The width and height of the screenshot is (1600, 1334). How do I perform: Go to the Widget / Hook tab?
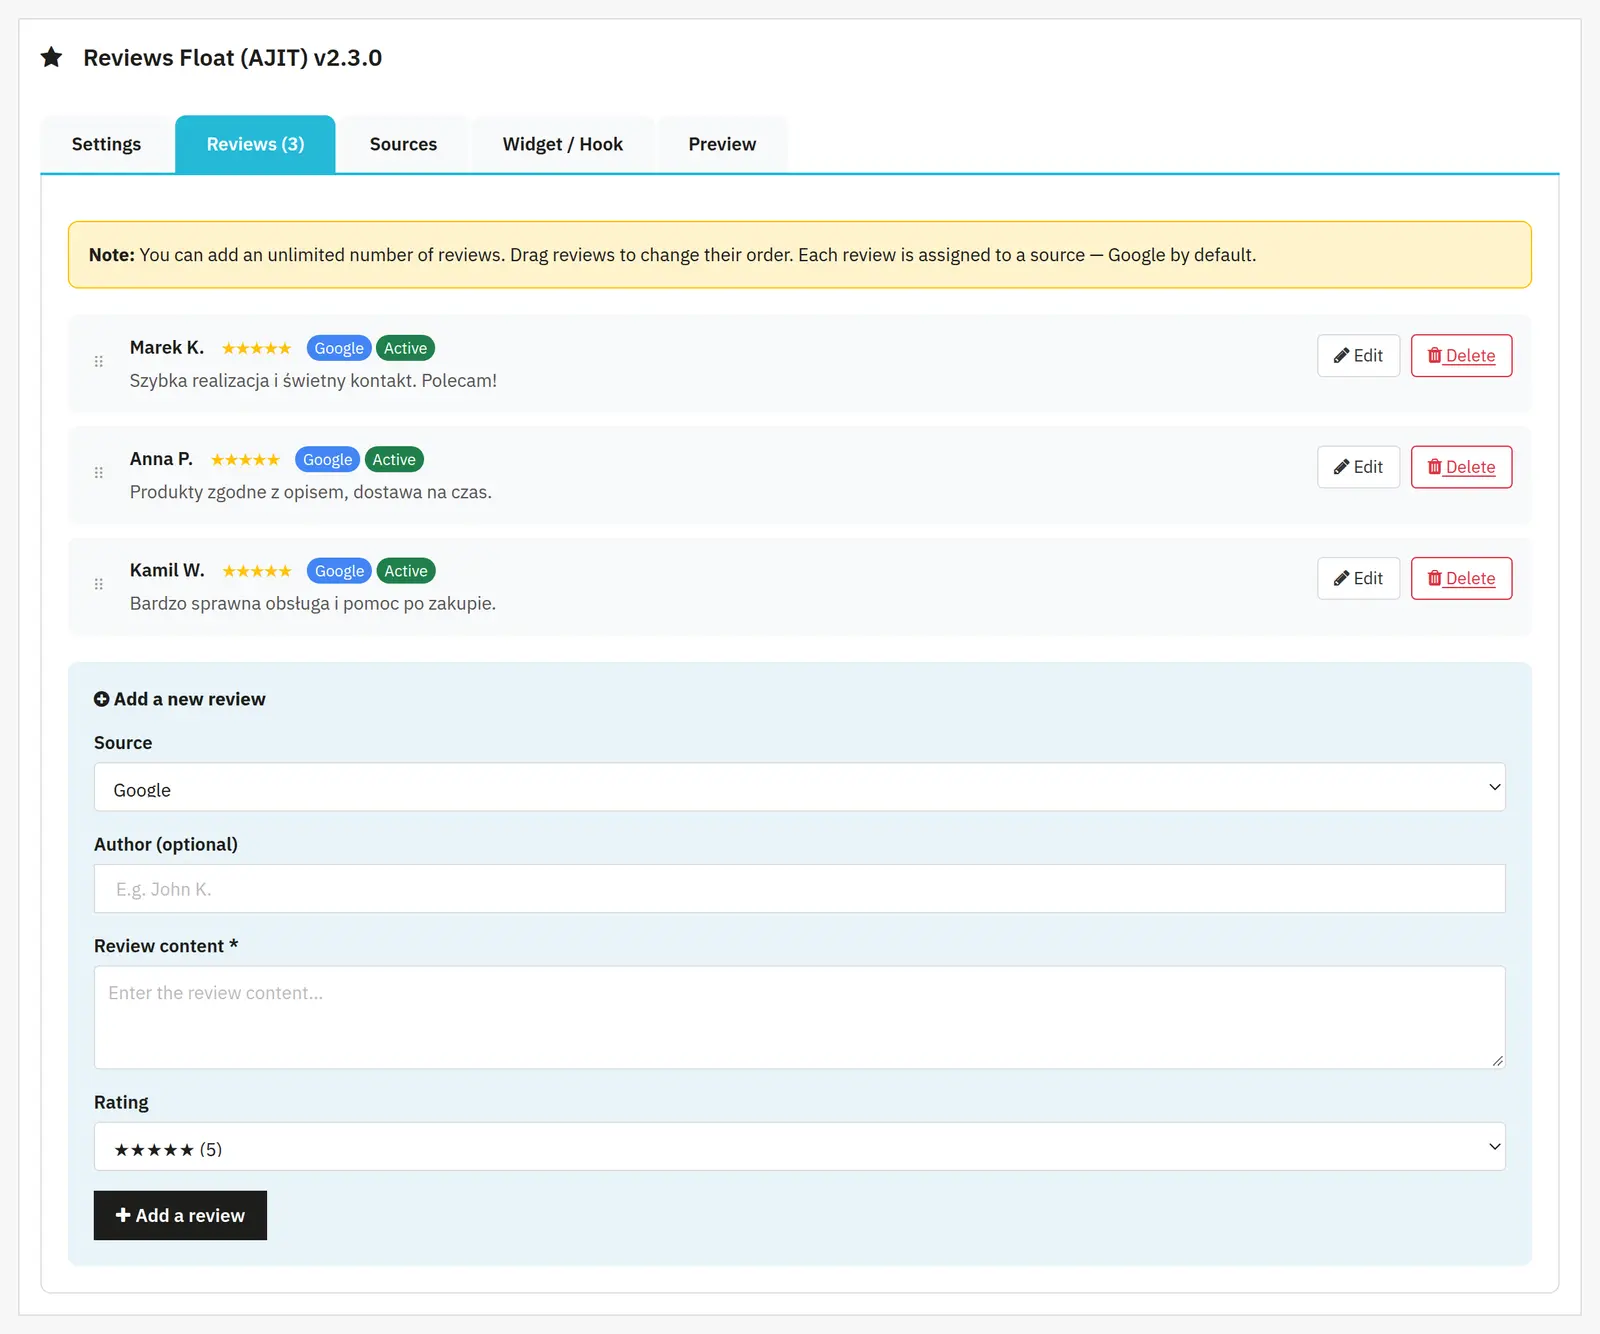[563, 144]
